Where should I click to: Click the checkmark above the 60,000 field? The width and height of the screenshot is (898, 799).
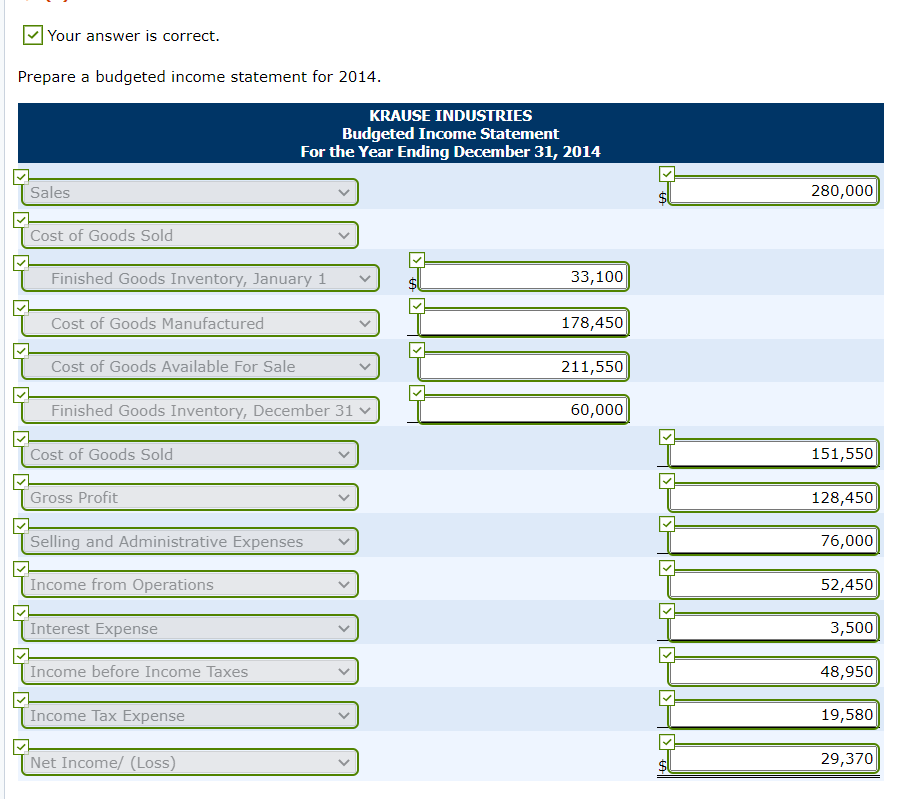point(417,393)
